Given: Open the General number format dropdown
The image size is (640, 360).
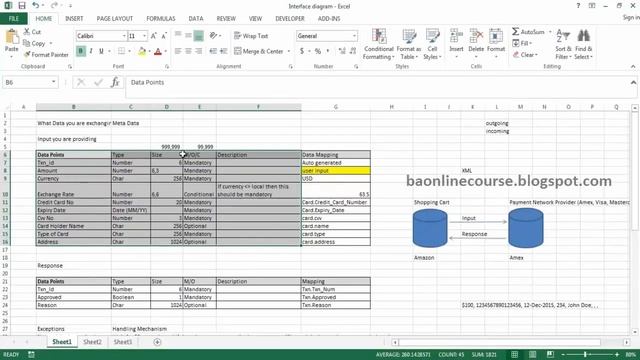Looking at the screenshot, I should 354,36.
